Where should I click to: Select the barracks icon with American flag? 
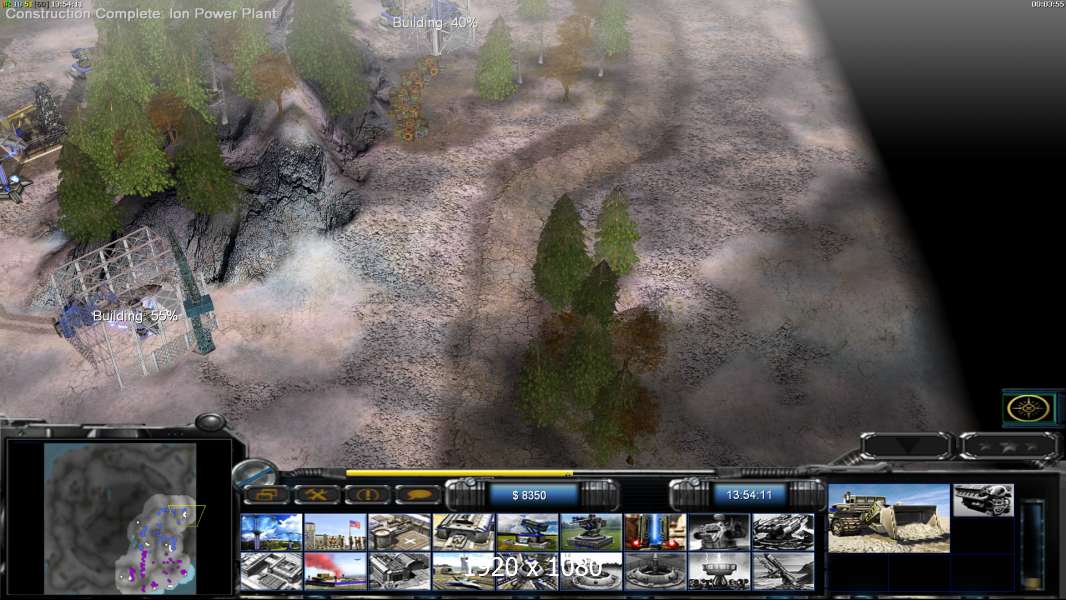[x=335, y=531]
